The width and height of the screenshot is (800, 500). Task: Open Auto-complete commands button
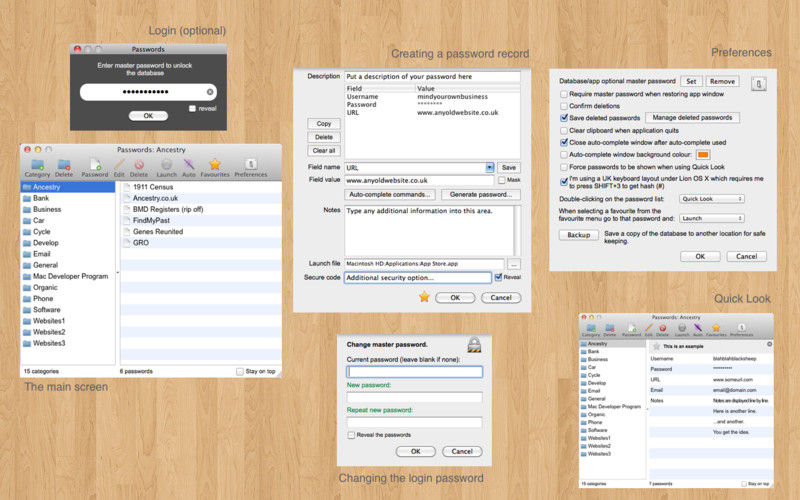click(x=390, y=194)
